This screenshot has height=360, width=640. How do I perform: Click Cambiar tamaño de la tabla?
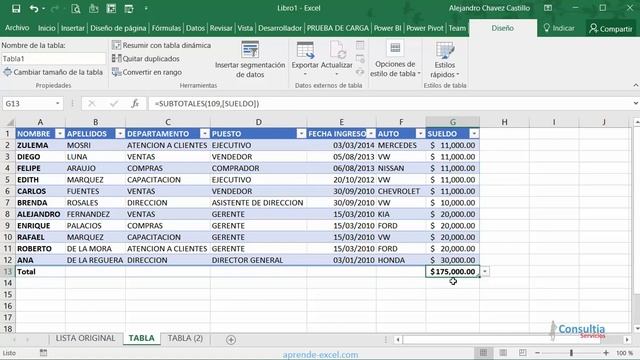click(53, 72)
